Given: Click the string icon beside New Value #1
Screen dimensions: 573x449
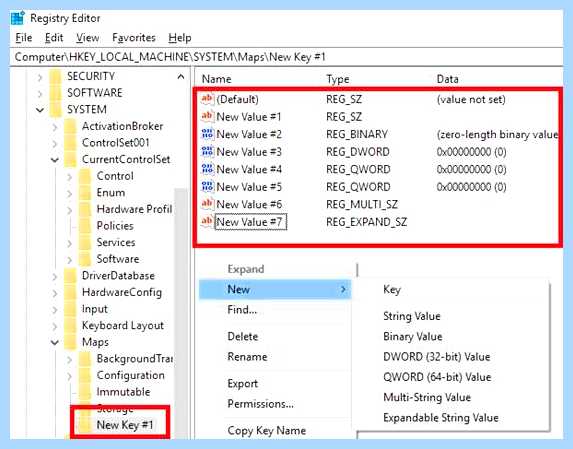Looking at the screenshot, I should pos(207,116).
